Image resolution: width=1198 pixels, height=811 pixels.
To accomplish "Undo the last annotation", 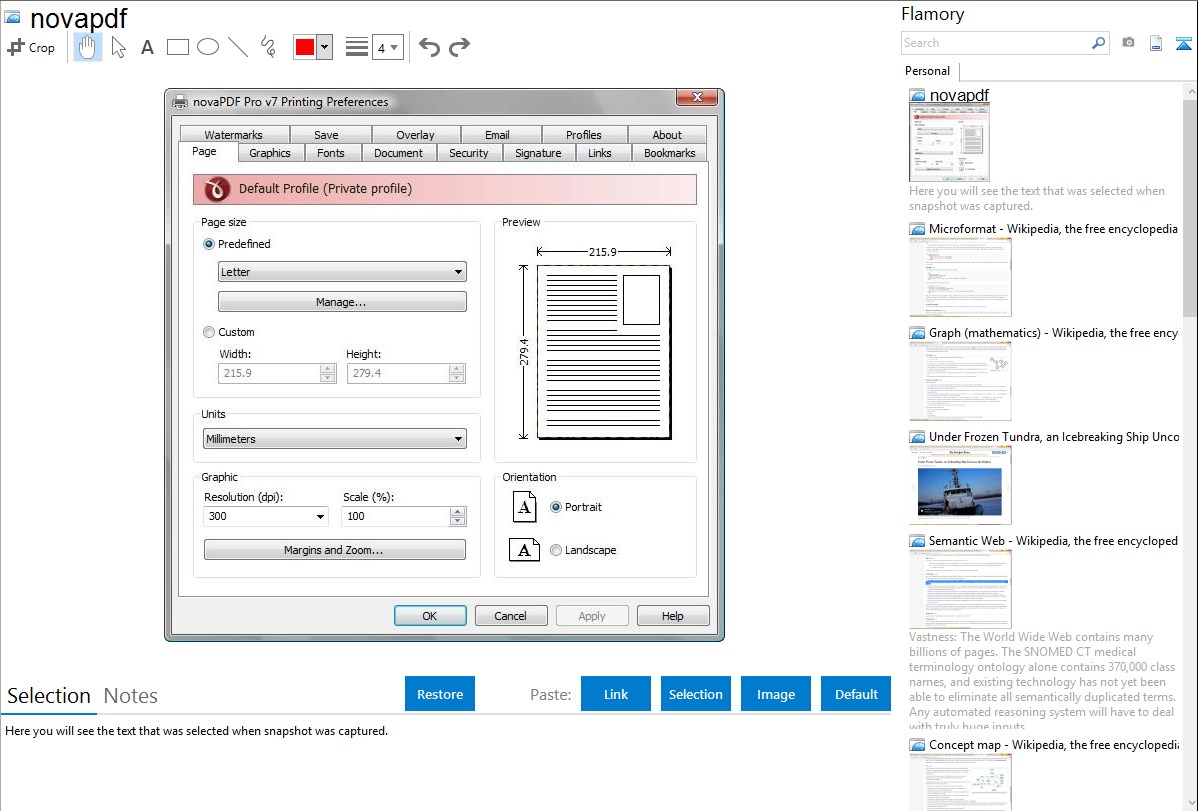I will [x=429, y=47].
